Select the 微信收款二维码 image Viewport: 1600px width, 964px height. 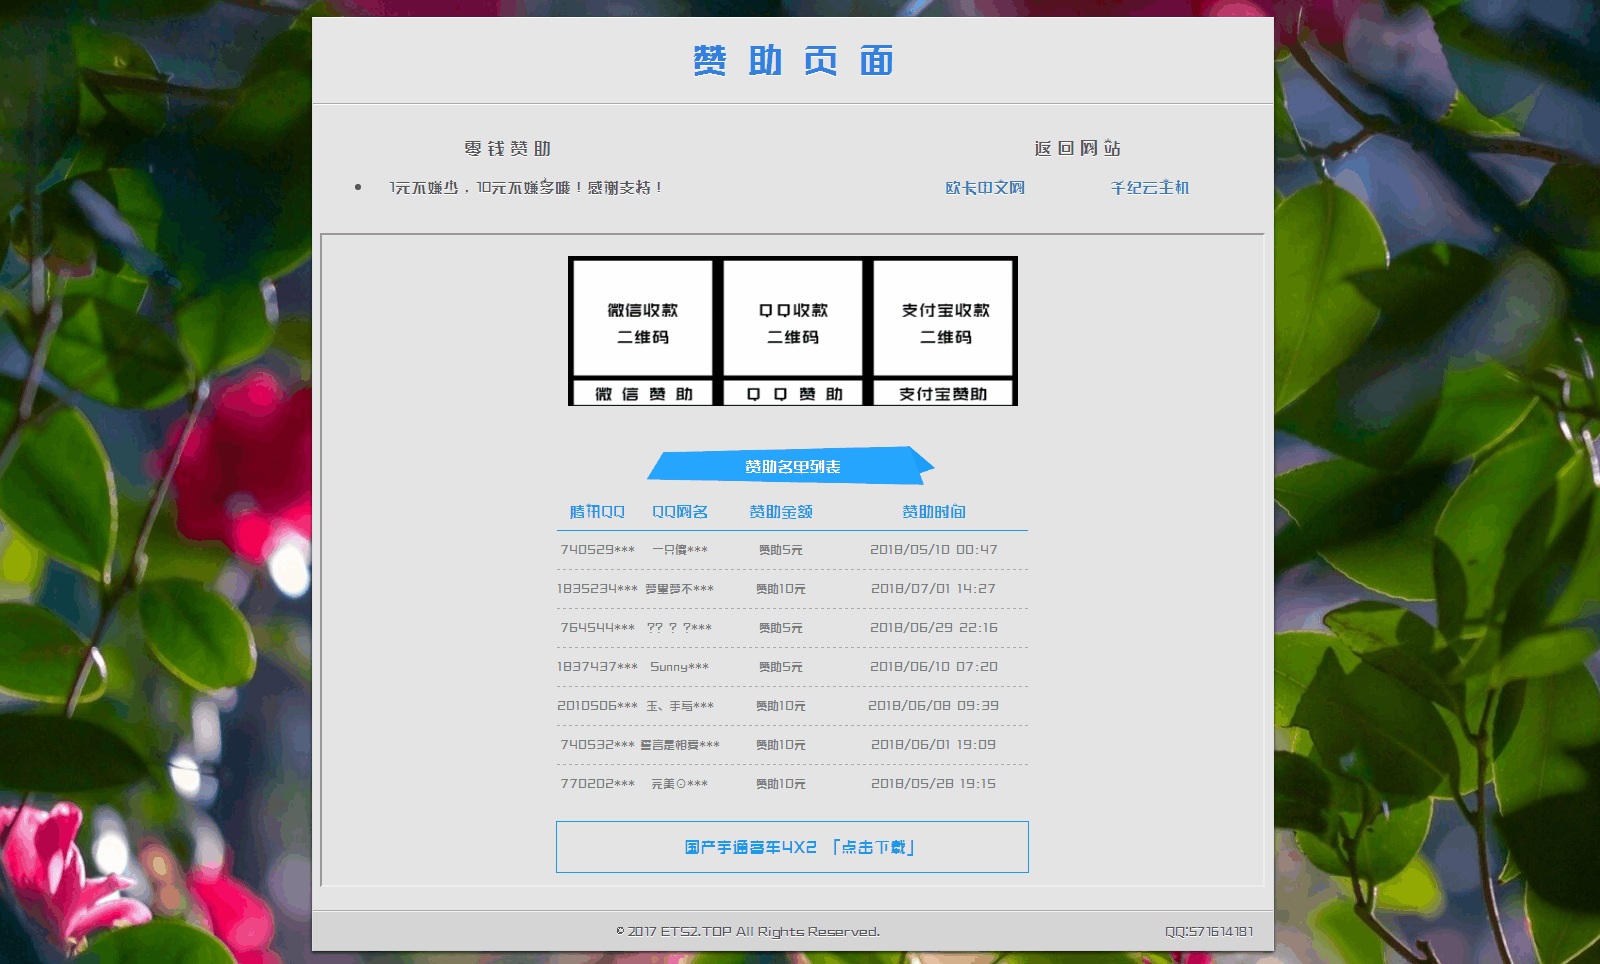643,318
